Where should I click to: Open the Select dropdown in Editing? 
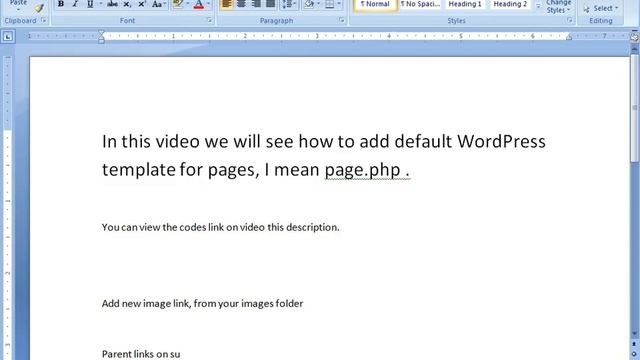pos(601,8)
